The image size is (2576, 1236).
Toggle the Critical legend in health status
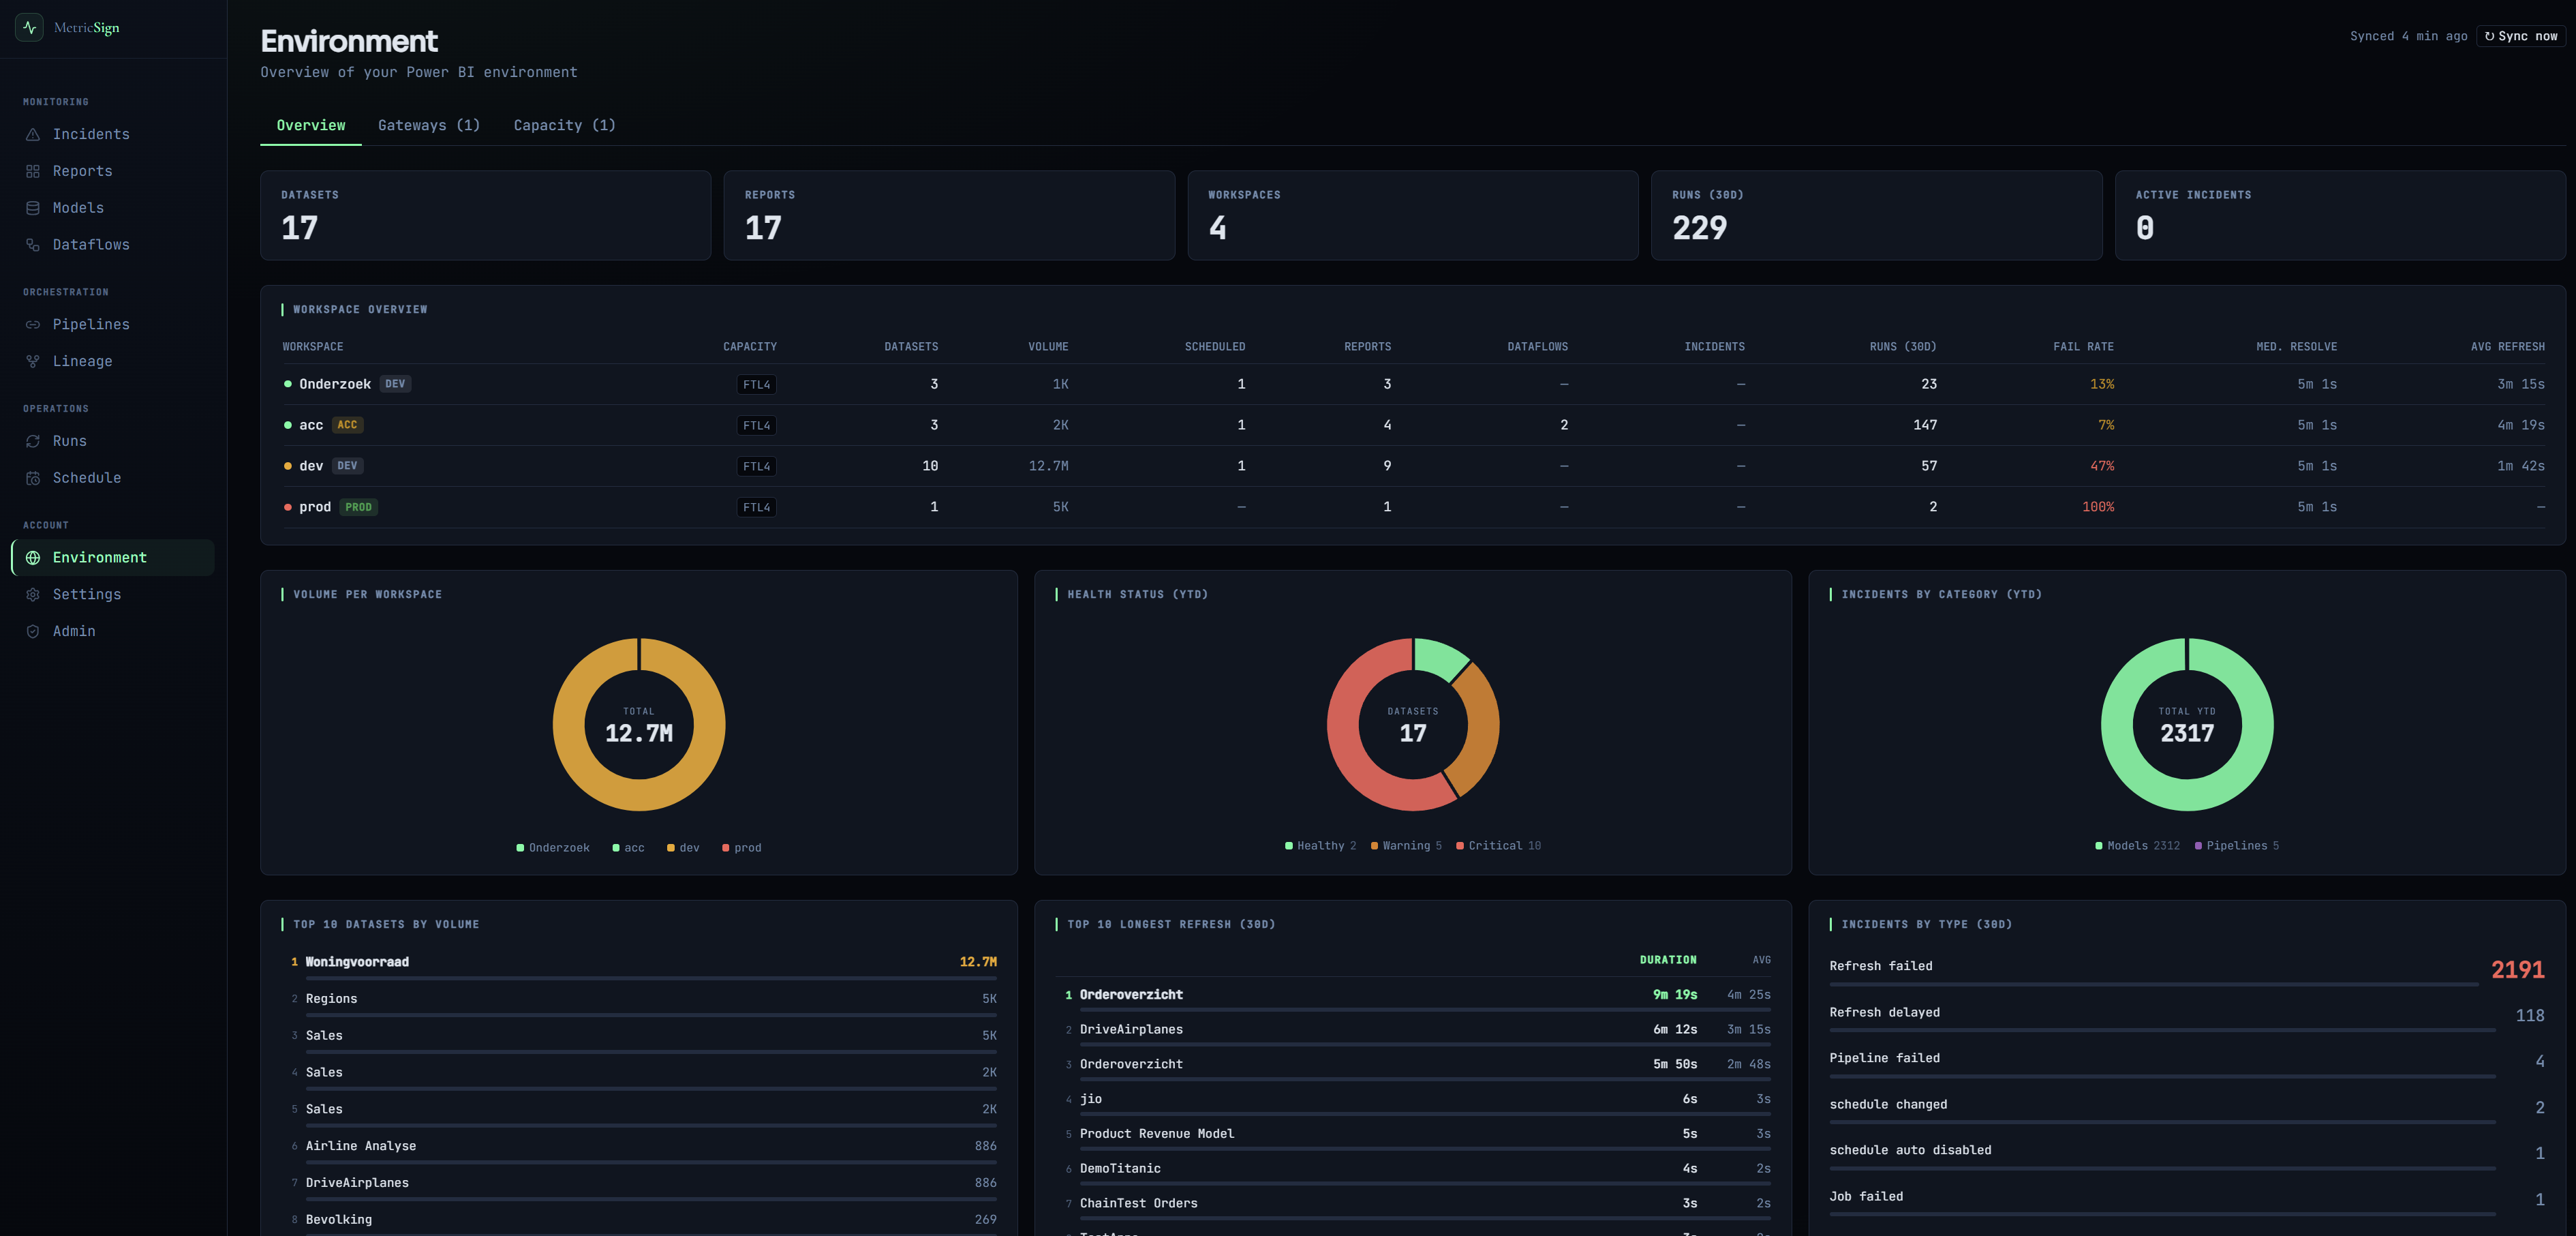(1497, 846)
